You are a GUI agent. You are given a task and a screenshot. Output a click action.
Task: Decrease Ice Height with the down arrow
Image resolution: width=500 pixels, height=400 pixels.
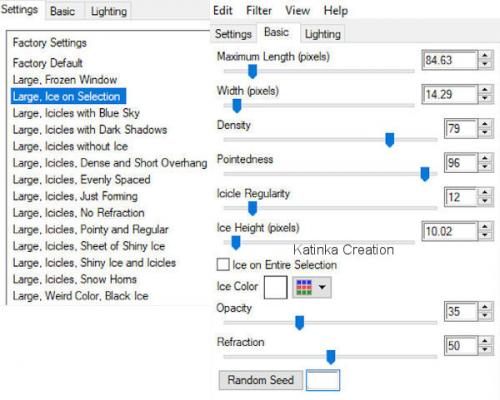(485, 235)
